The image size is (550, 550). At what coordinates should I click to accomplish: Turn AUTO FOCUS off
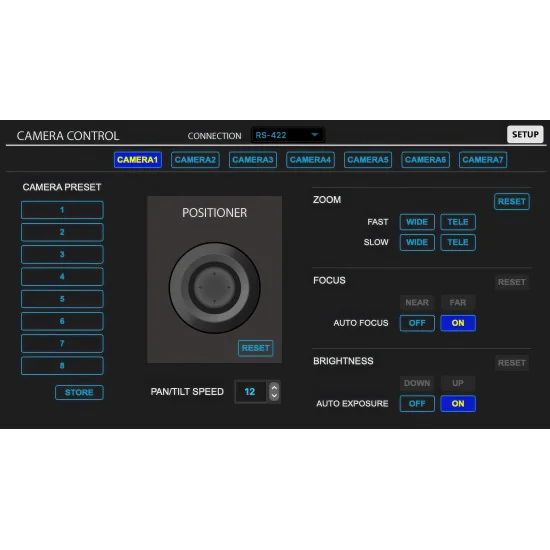(417, 323)
